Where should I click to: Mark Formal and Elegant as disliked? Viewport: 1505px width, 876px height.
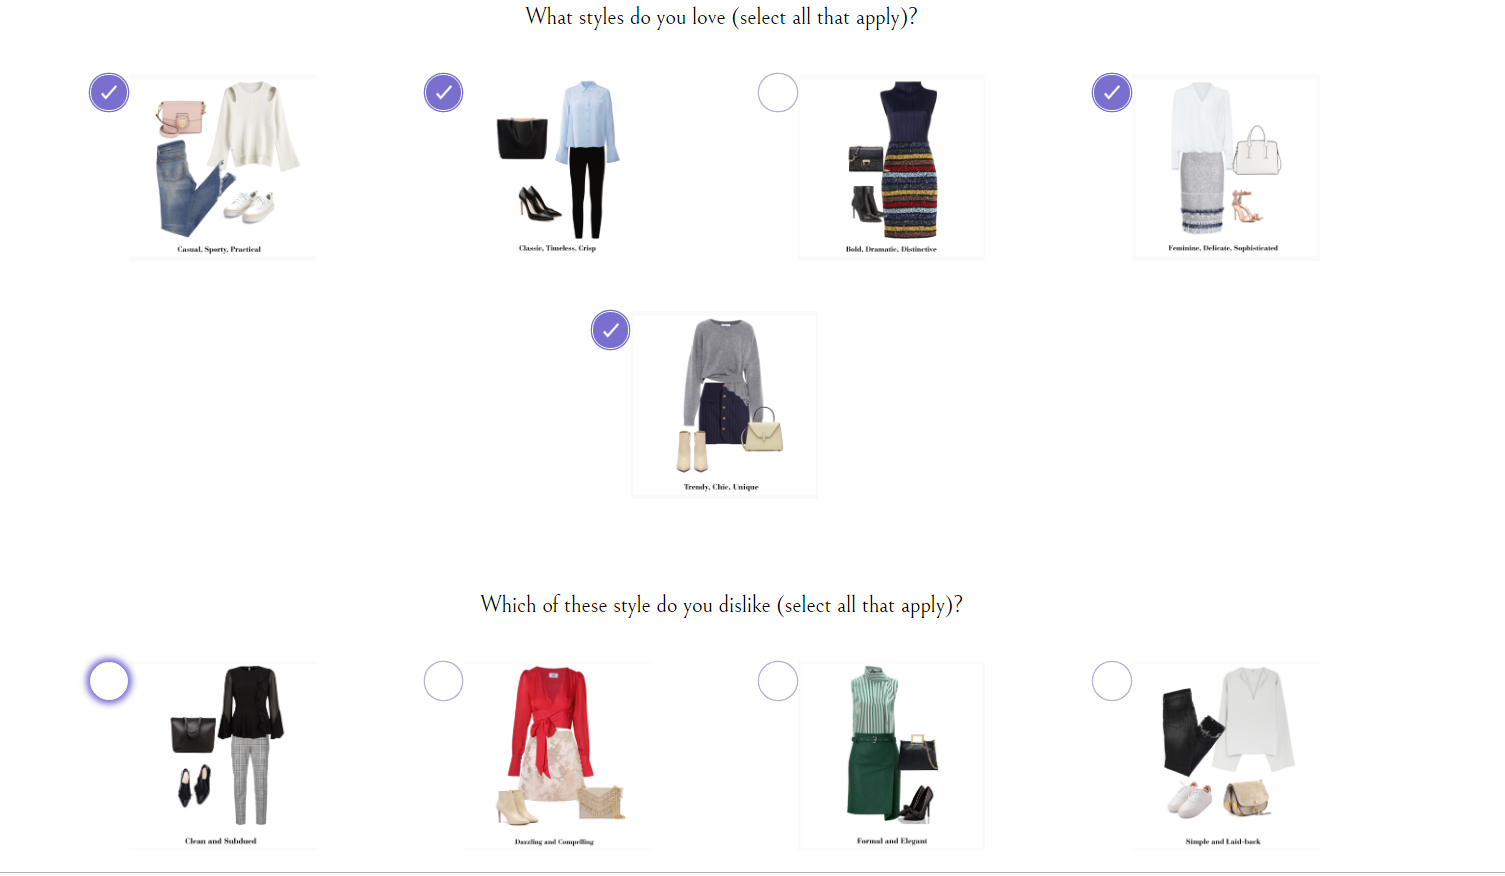pos(778,681)
